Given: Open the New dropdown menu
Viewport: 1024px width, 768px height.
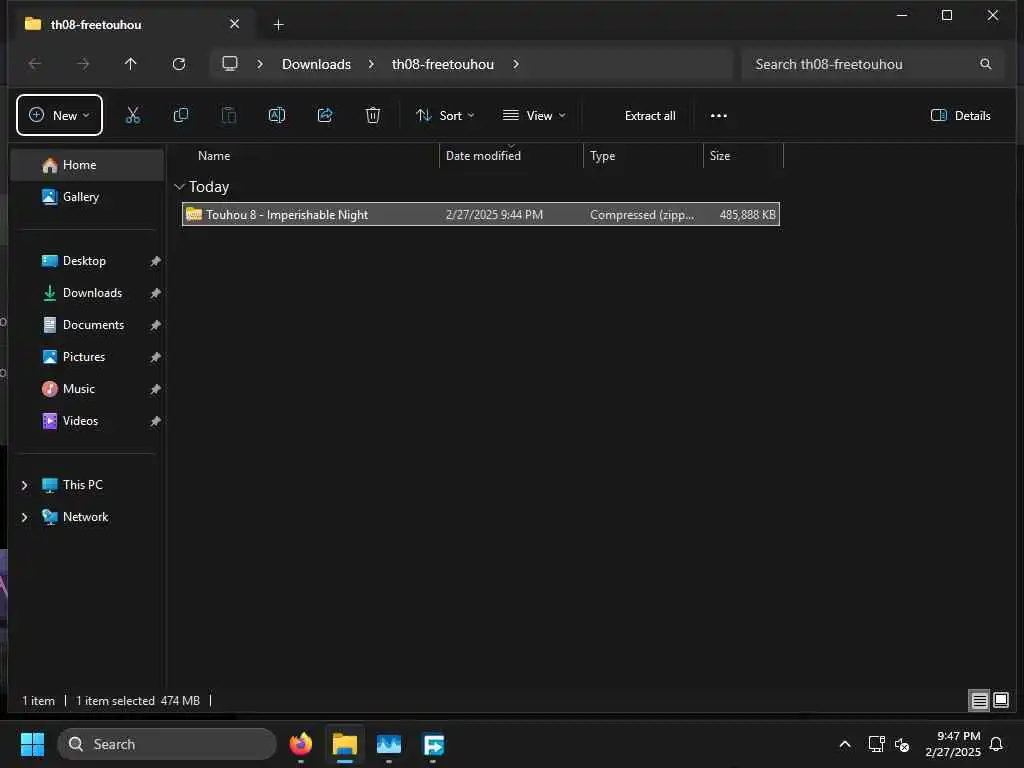Looking at the screenshot, I should [x=59, y=116].
